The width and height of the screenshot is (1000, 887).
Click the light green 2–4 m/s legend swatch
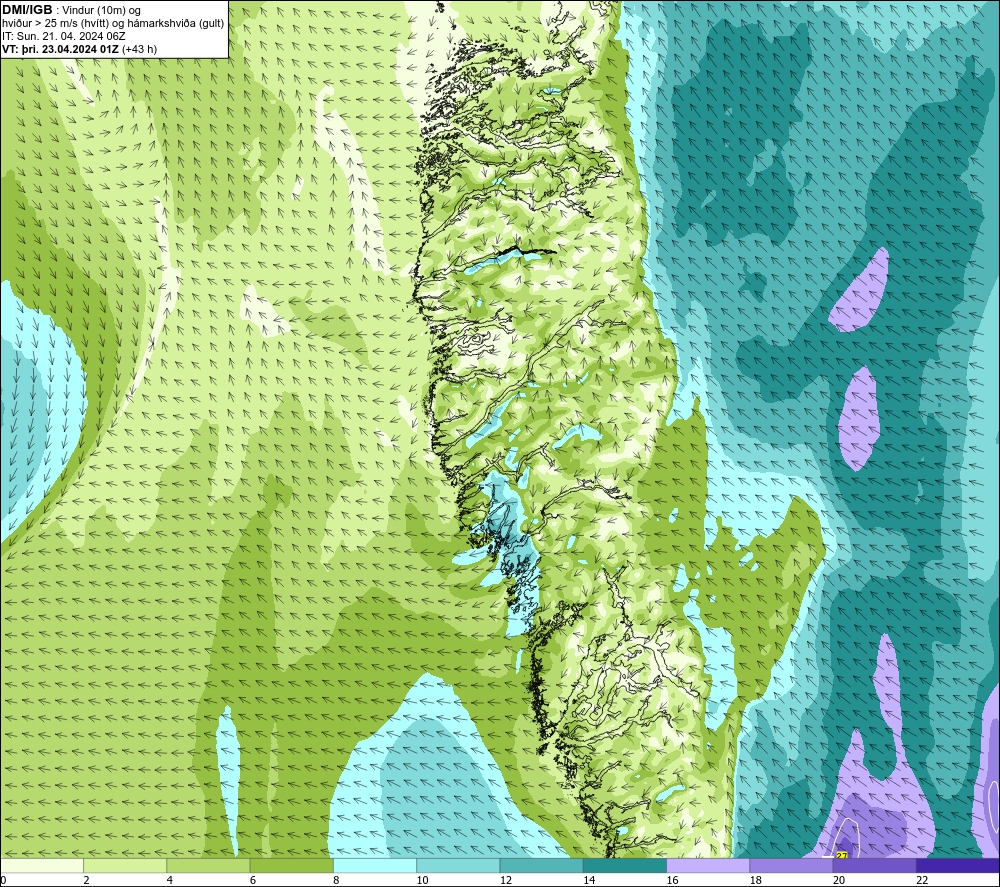coord(125,865)
